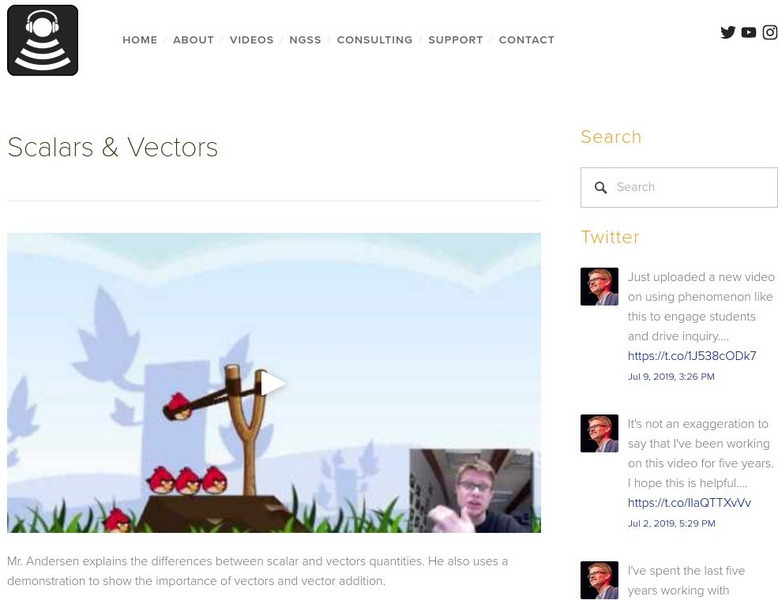Viewport: 778px width, 600px height.
Task: Click the Jul 9, 2019 tweet timestamp
Action: click(x=671, y=377)
